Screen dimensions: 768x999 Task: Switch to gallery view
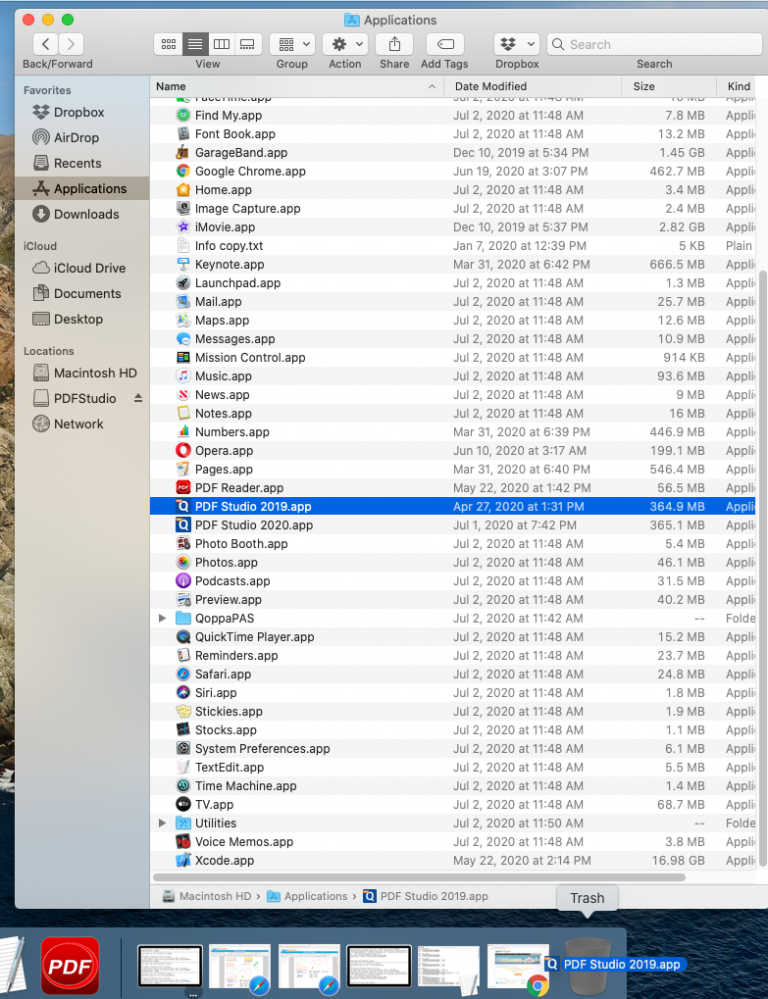(x=247, y=44)
